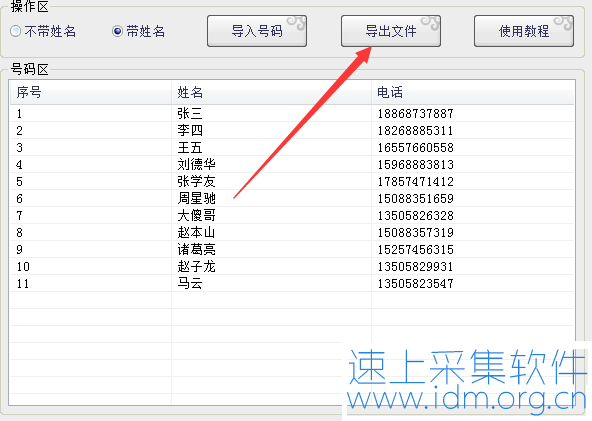Image resolution: width=592 pixels, height=421 pixels.
Task: Select the row named 周星驰
Action: (x=292, y=198)
